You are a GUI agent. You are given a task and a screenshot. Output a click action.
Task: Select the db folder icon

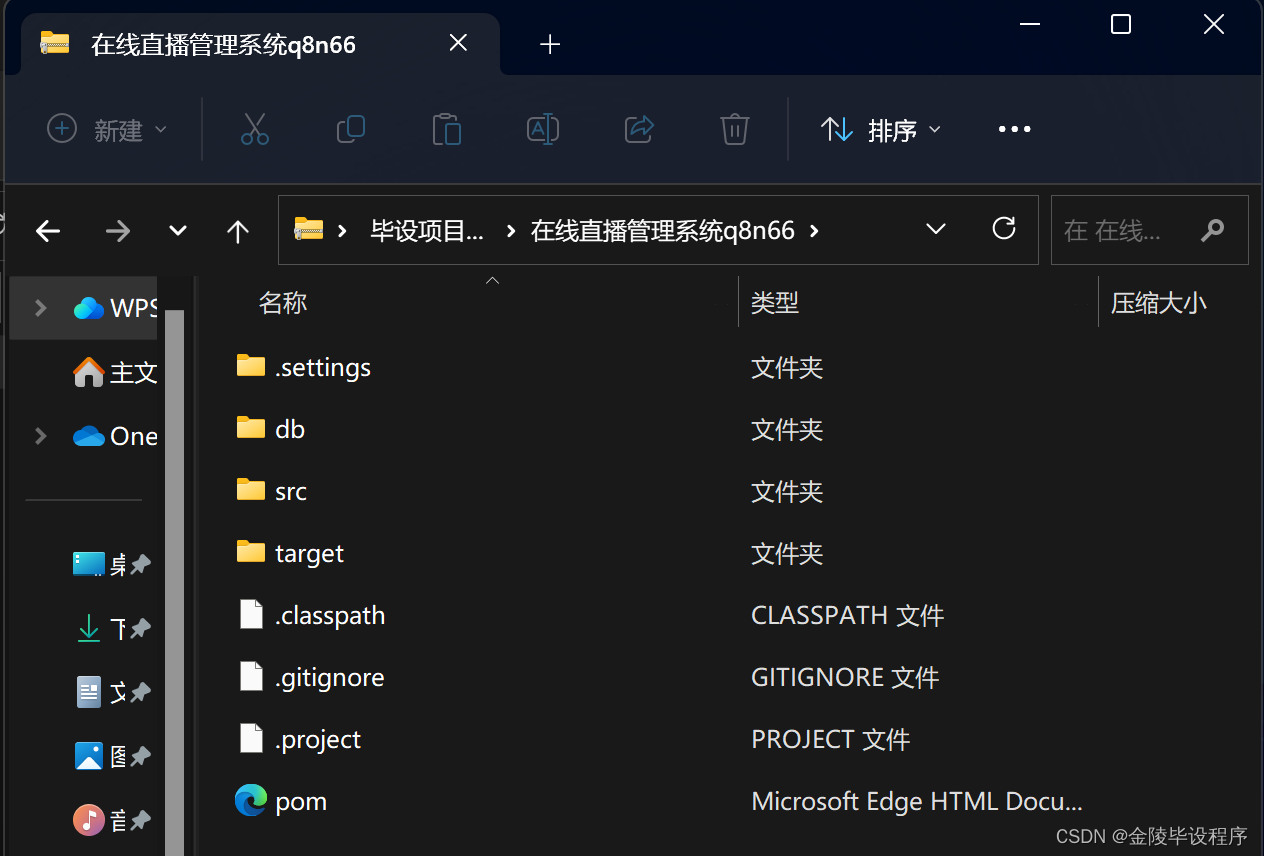[x=251, y=428]
